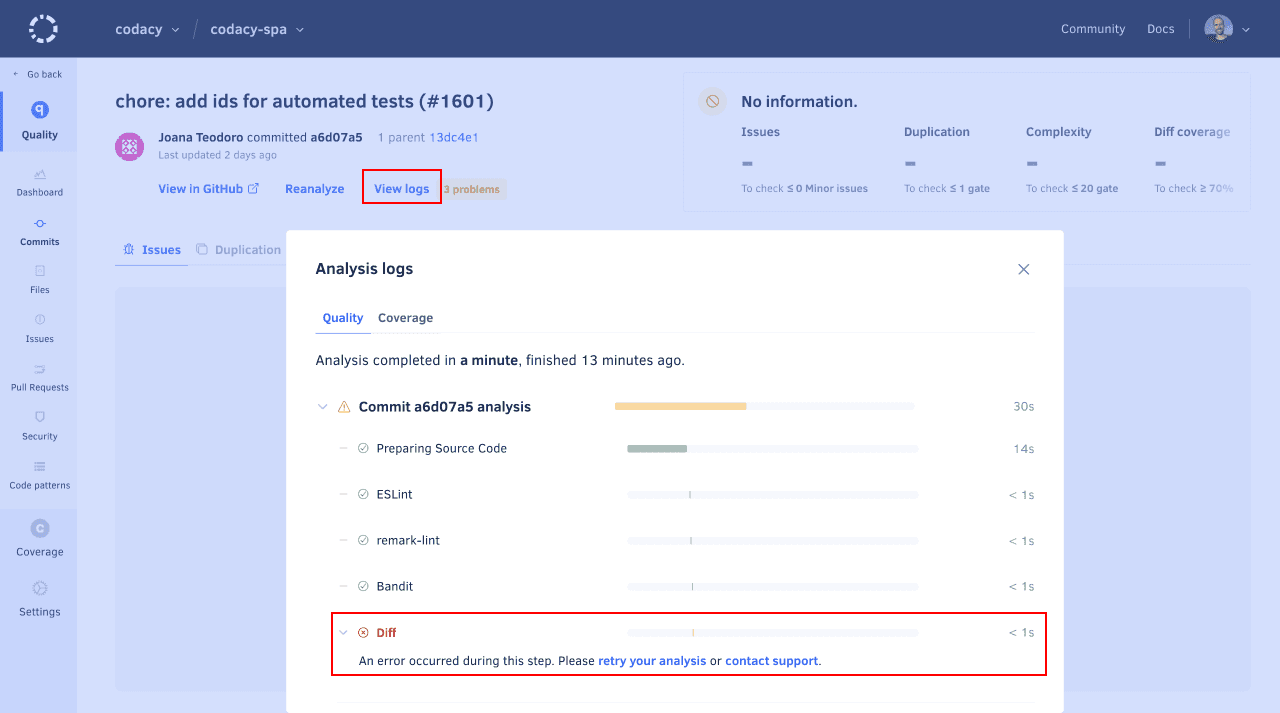Open Files in the sidebar
The height and width of the screenshot is (713, 1280).
pyautogui.click(x=40, y=279)
